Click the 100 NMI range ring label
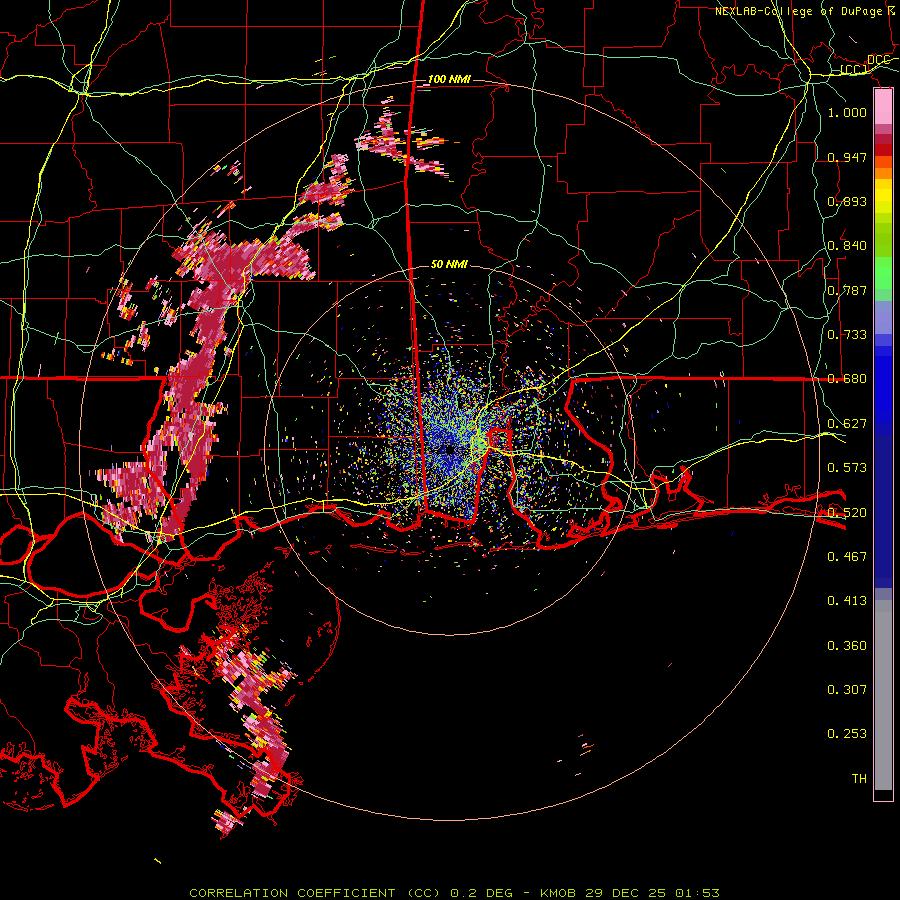 (x=449, y=79)
